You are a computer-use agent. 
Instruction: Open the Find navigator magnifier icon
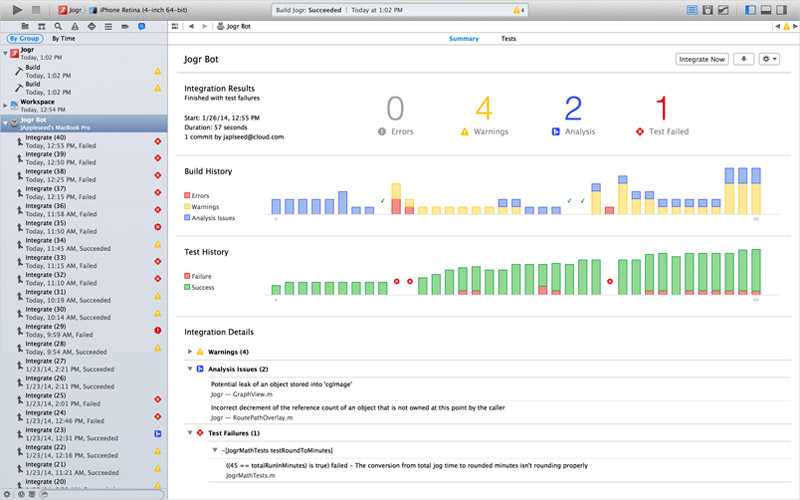[58, 24]
